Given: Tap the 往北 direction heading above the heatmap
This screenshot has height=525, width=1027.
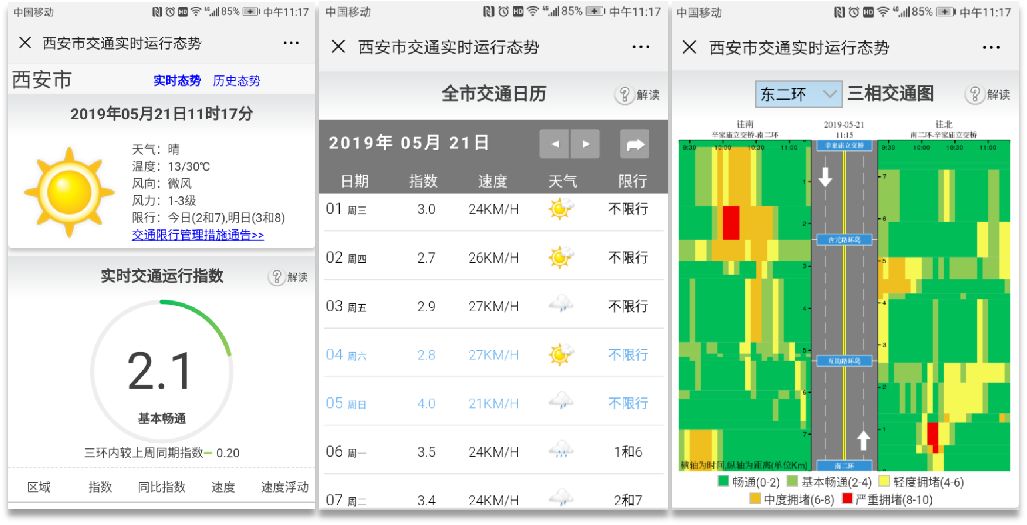Looking at the screenshot, I should [943, 124].
